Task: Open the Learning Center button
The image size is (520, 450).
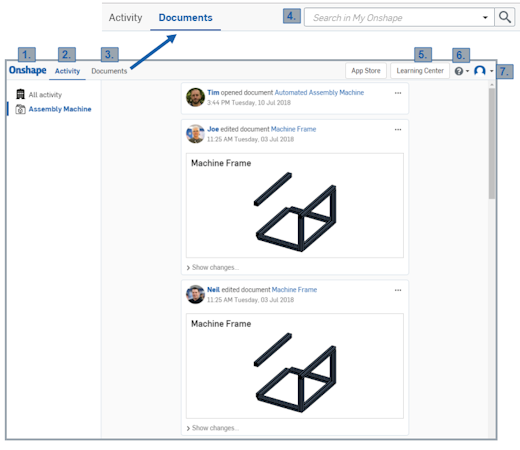Action: (420, 71)
